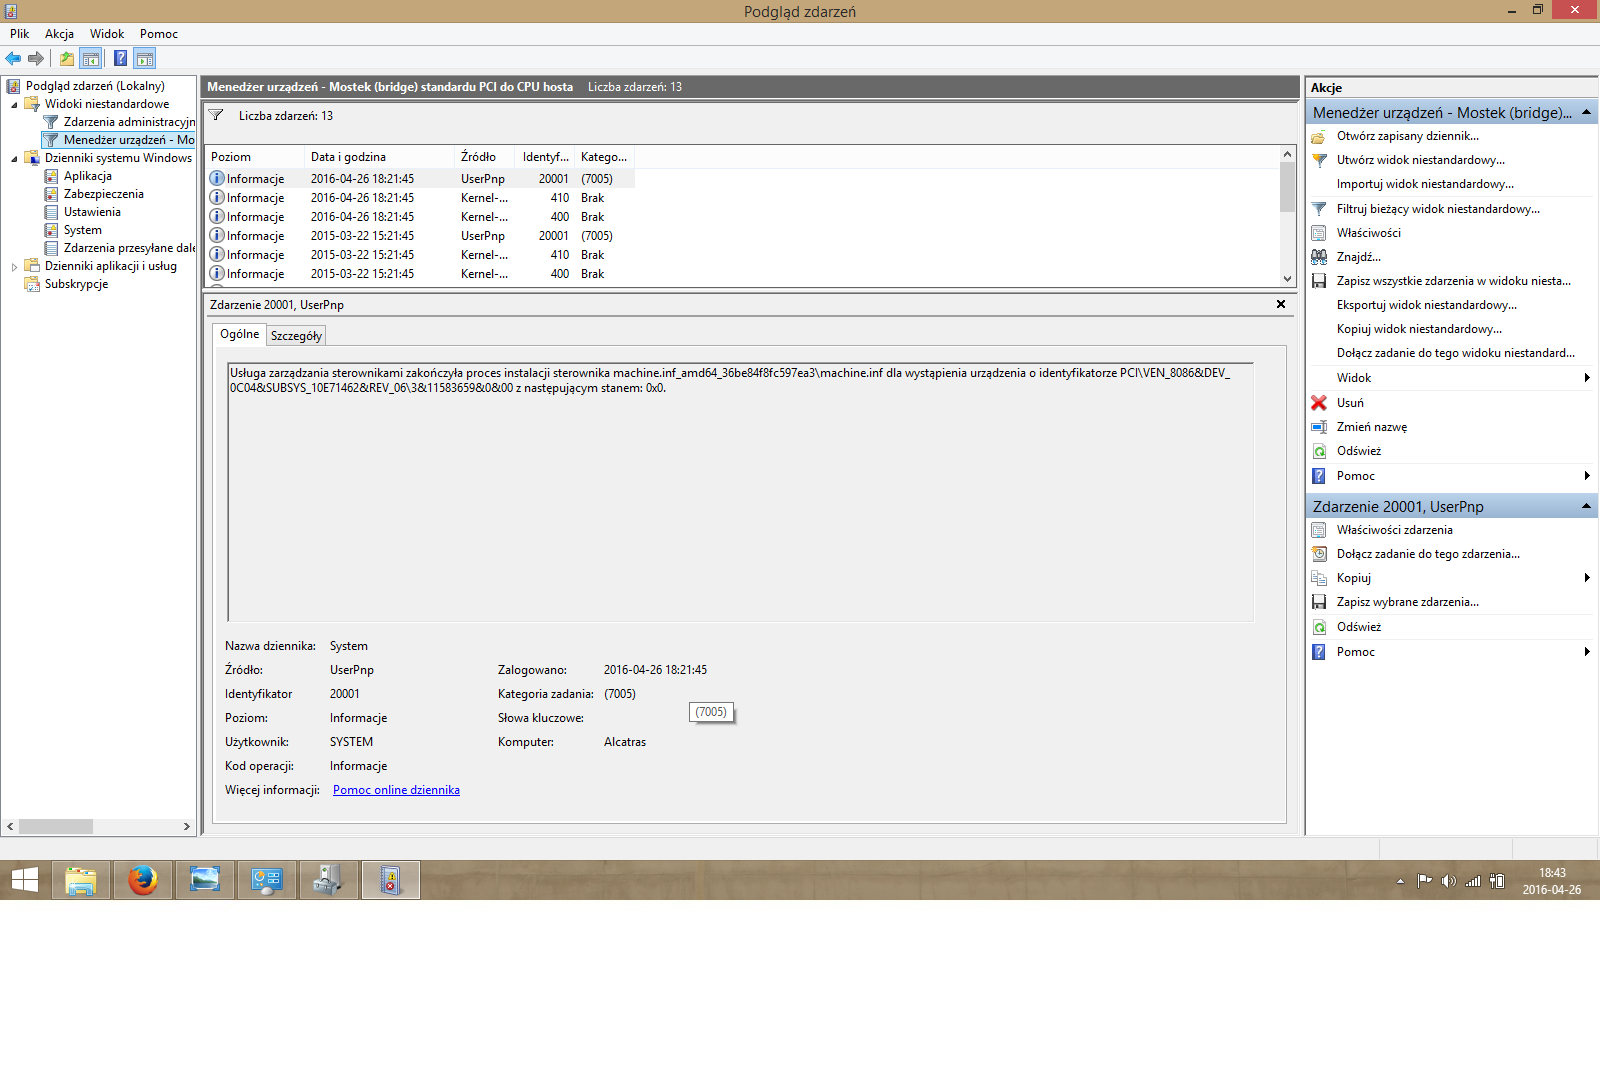Open the Pomoc online dziennika link
1600x1088 pixels.
[396, 790]
